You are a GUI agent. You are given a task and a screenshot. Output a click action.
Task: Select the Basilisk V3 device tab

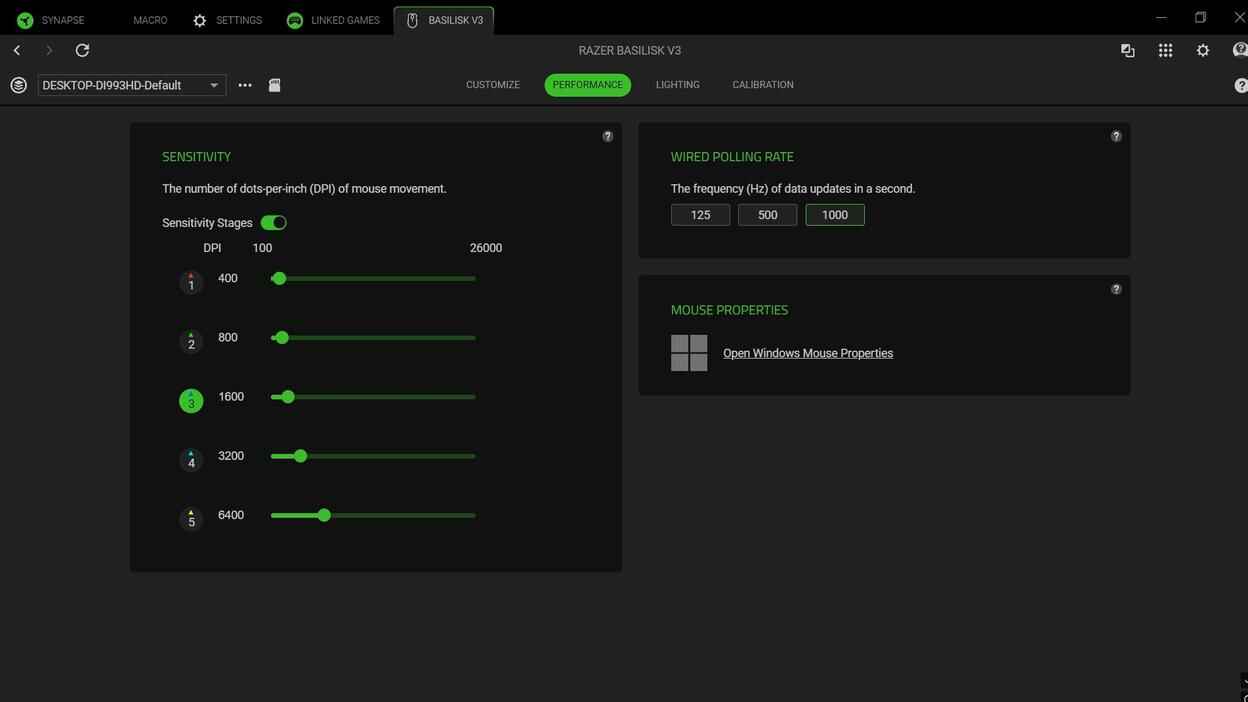tap(444, 20)
